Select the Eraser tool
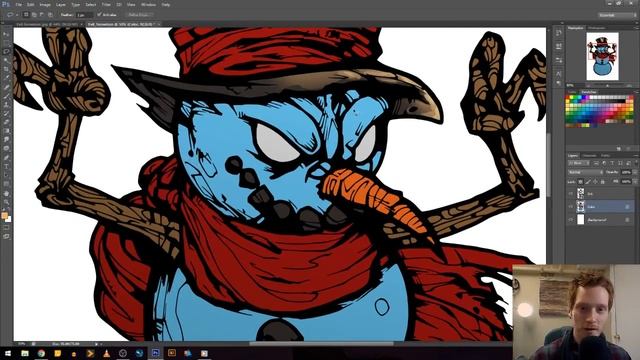This screenshot has height=360, width=640. click(x=6, y=122)
